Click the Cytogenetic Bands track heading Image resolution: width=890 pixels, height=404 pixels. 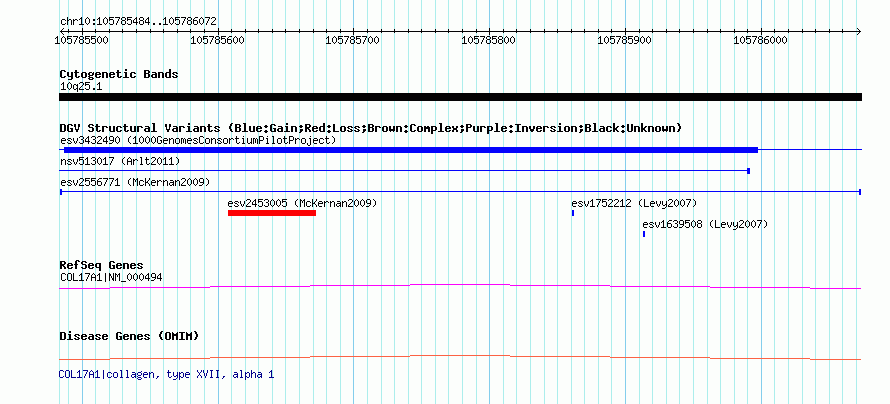pyautogui.click(x=119, y=74)
